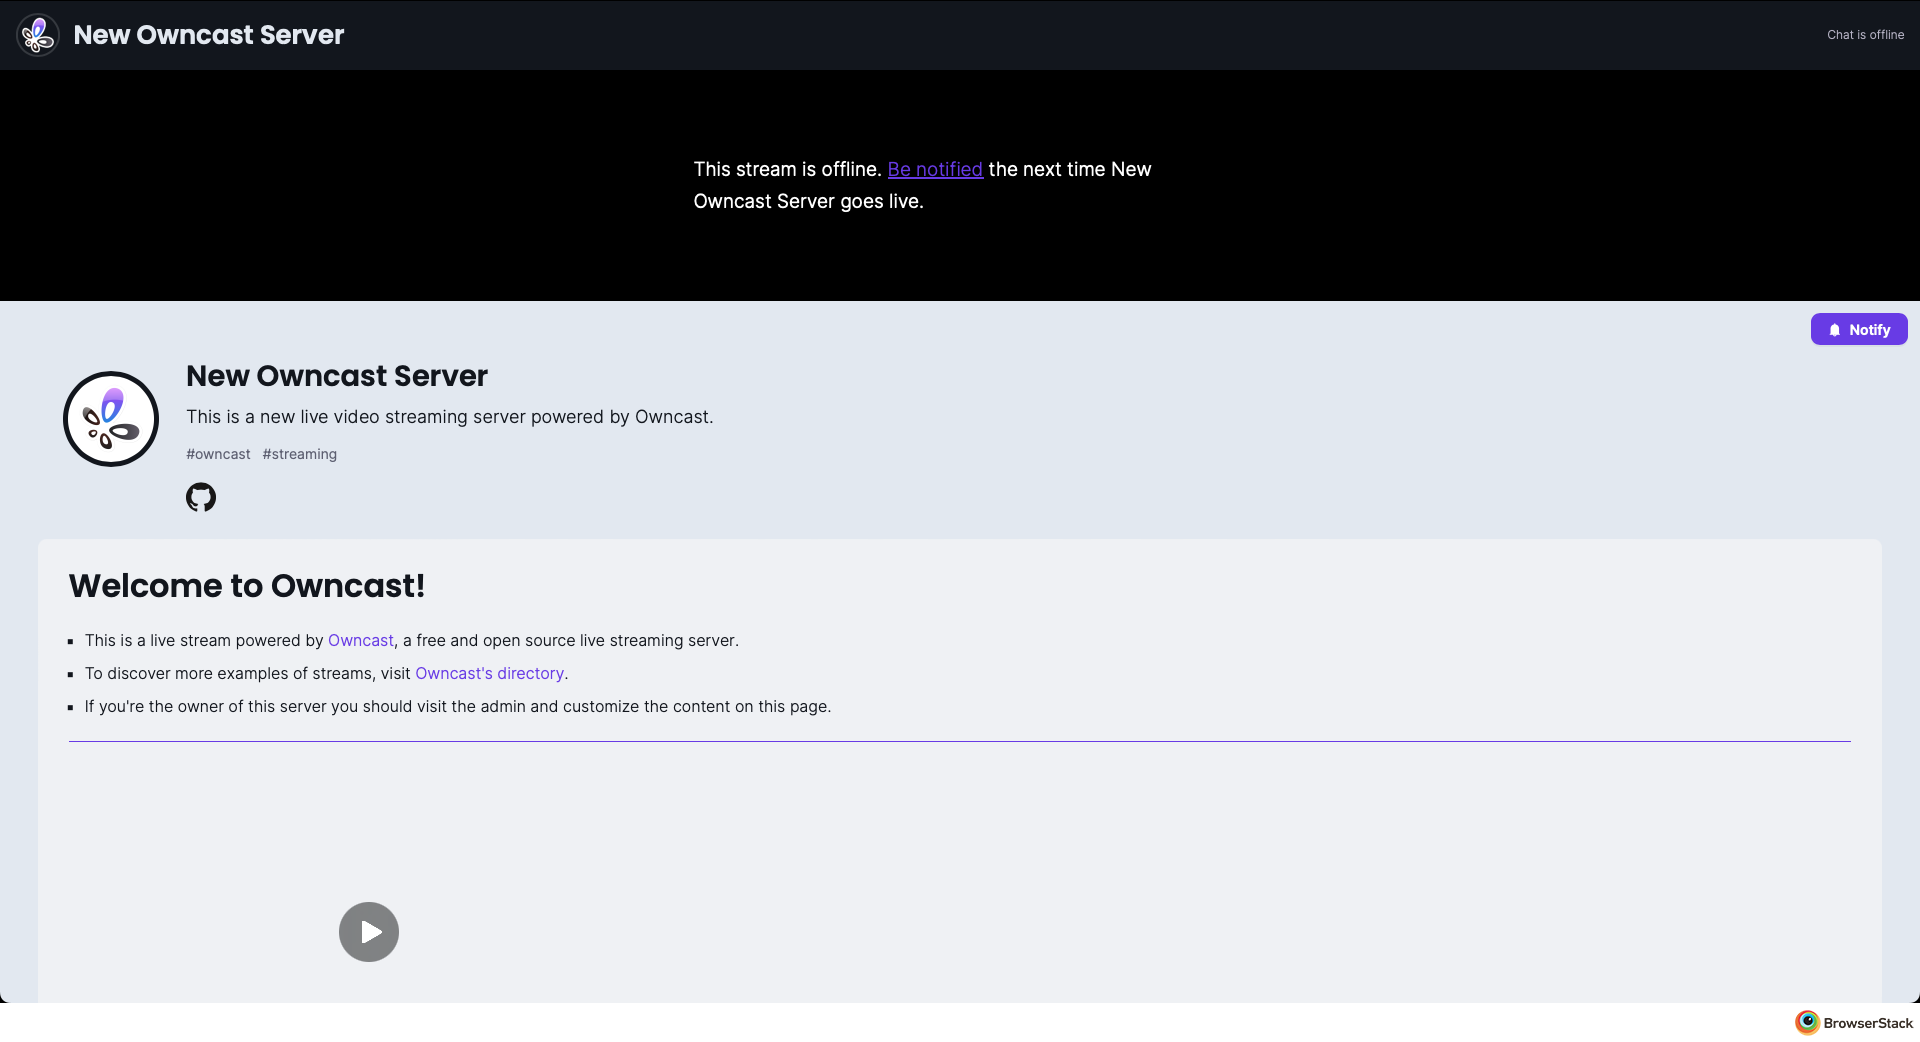This screenshot has width=1920, height=1042.
Task: Click the #owncast tag
Action: [218, 454]
